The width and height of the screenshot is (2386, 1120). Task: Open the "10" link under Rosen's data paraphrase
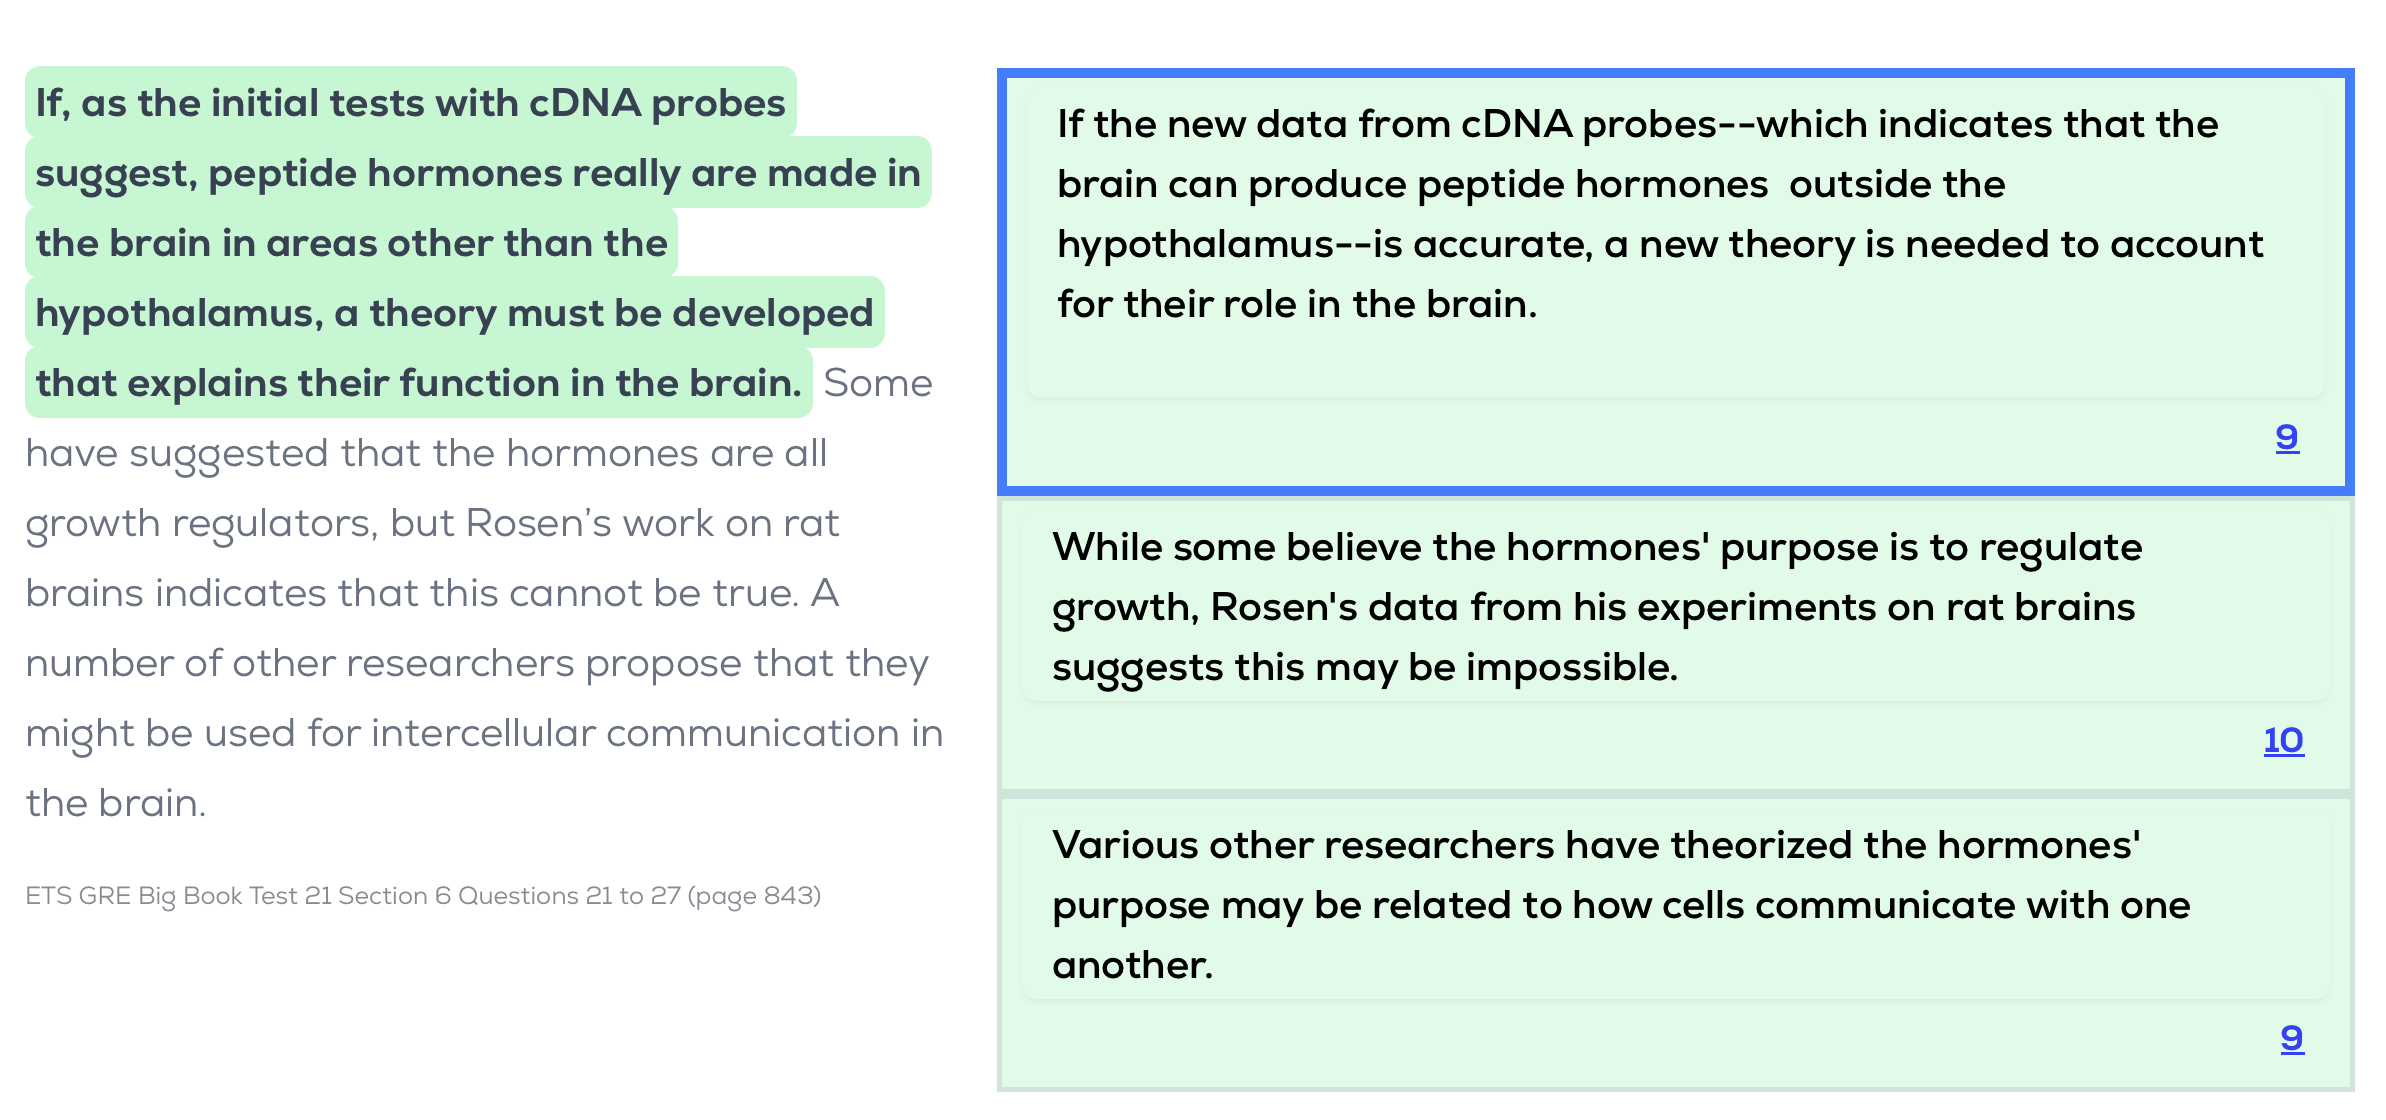pyautogui.click(x=2283, y=740)
